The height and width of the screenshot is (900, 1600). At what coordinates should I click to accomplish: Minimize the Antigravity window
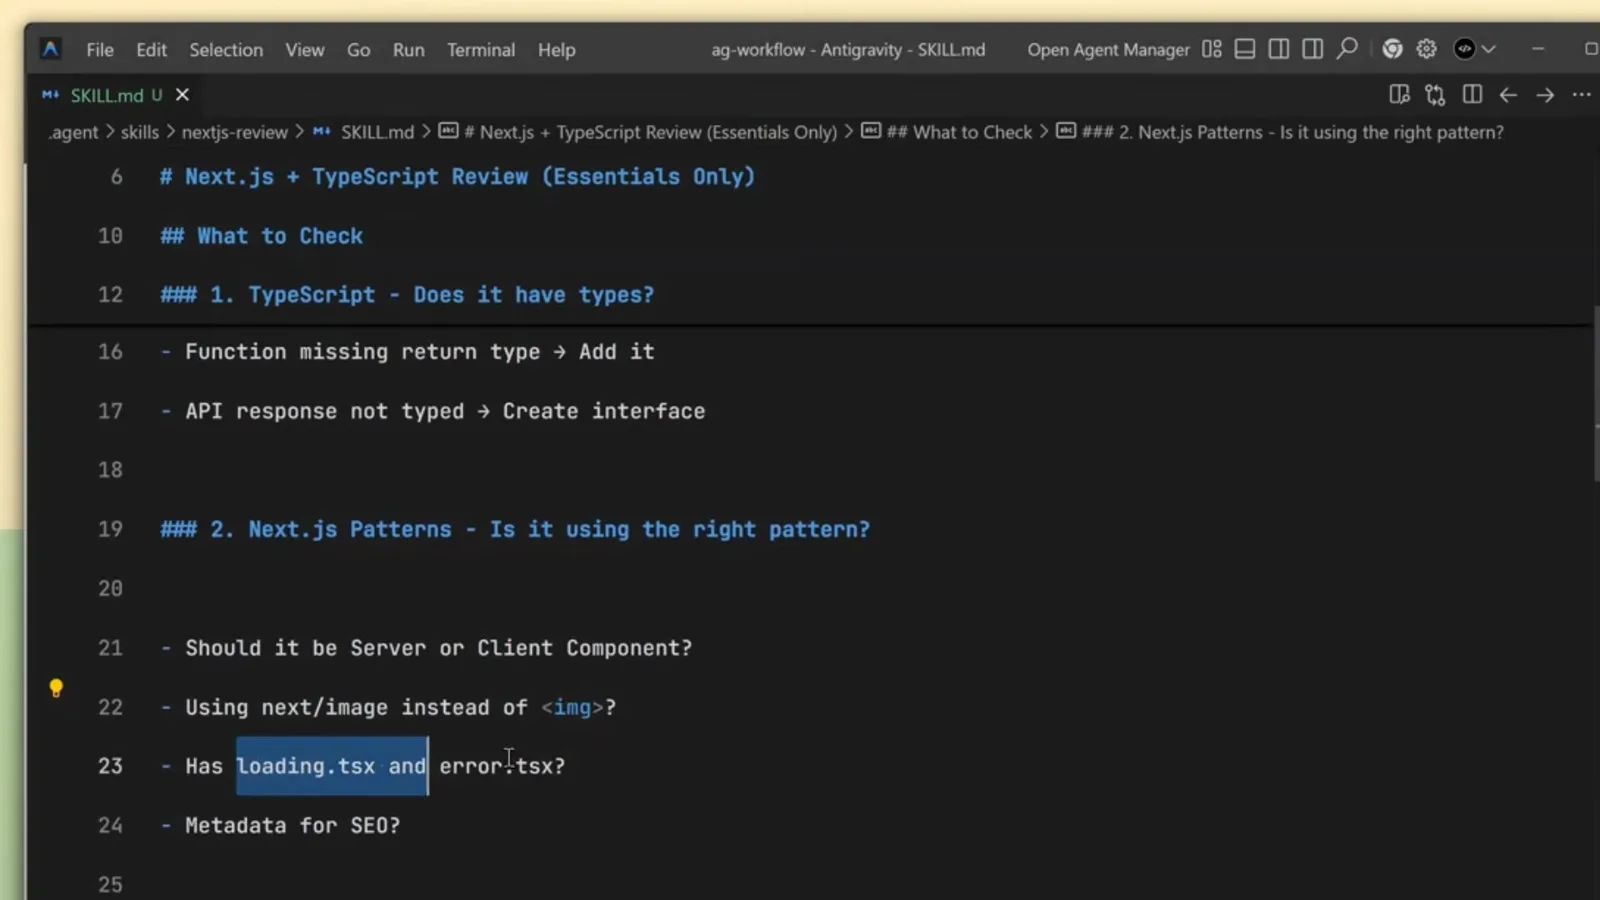pyautogui.click(x=1538, y=49)
